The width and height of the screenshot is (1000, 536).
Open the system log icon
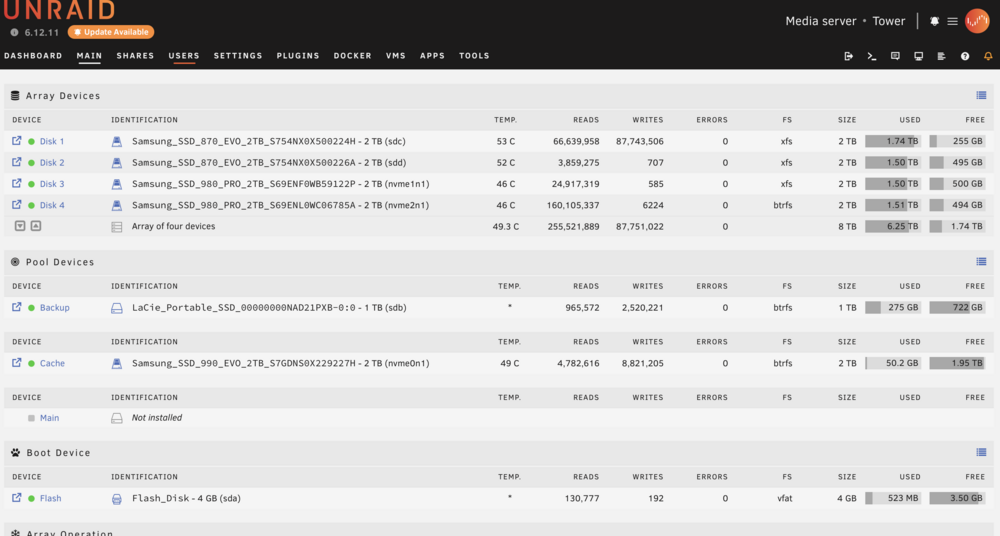pyautogui.click(x=941, y=56)
